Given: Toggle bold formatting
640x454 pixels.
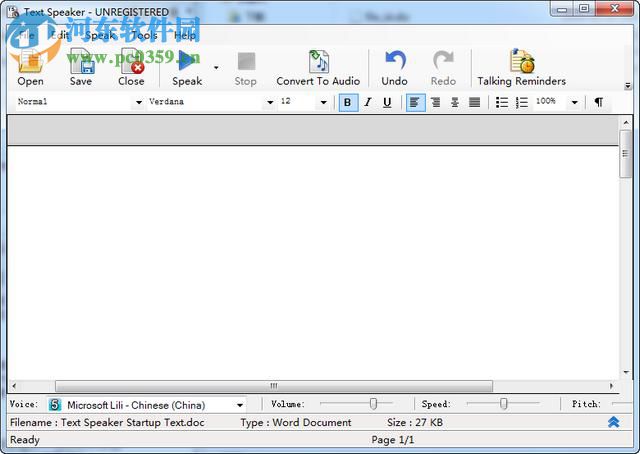Looking at the screenshot, I should [x=348, y=102].
